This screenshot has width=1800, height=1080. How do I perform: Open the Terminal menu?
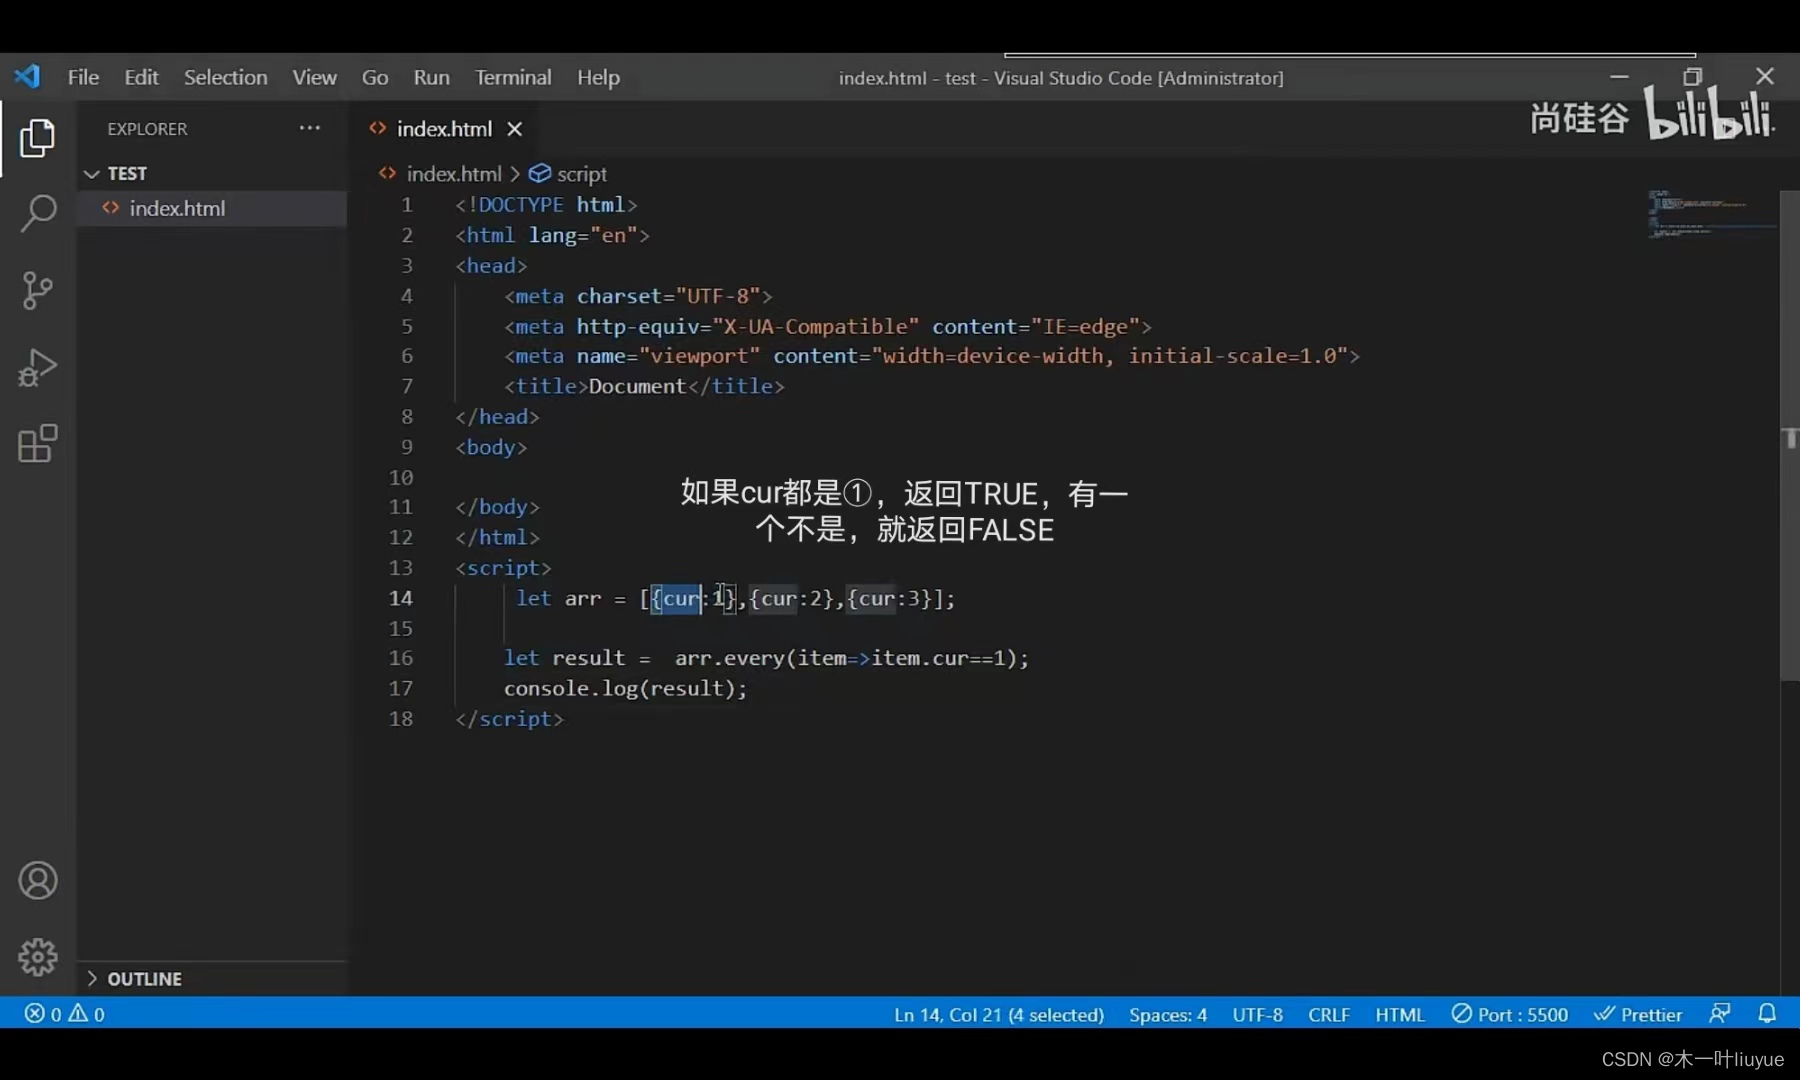point(513,77)
